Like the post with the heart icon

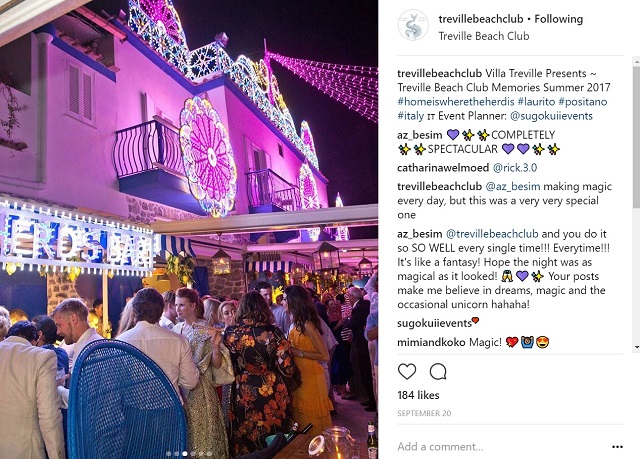coord(407,372)
